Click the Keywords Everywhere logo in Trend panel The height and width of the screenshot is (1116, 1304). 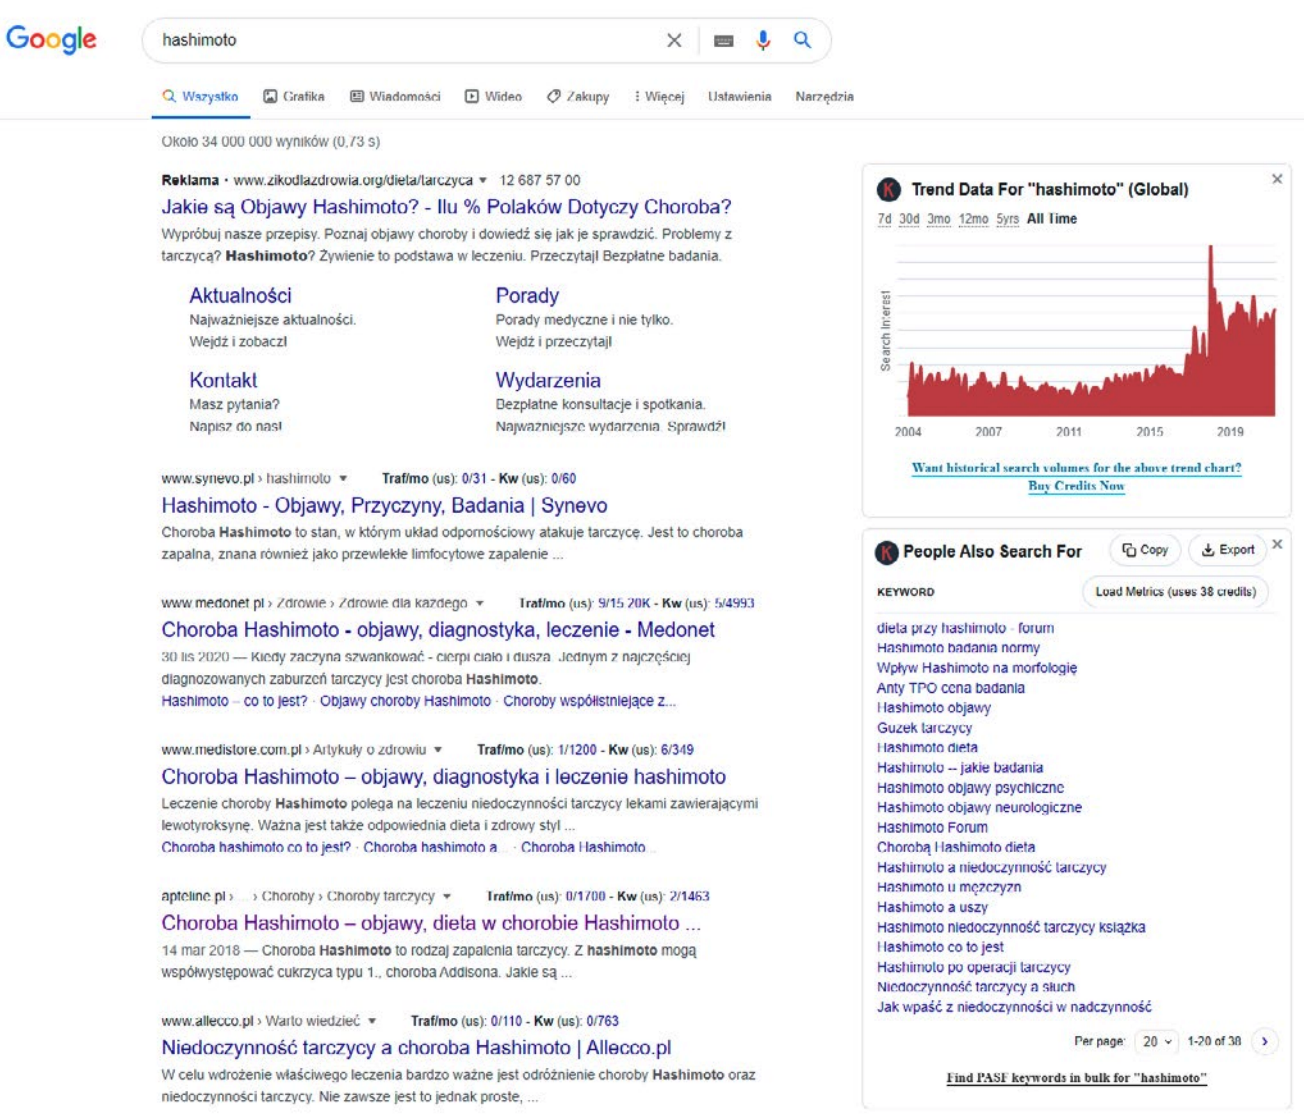(x=888, y=189)
